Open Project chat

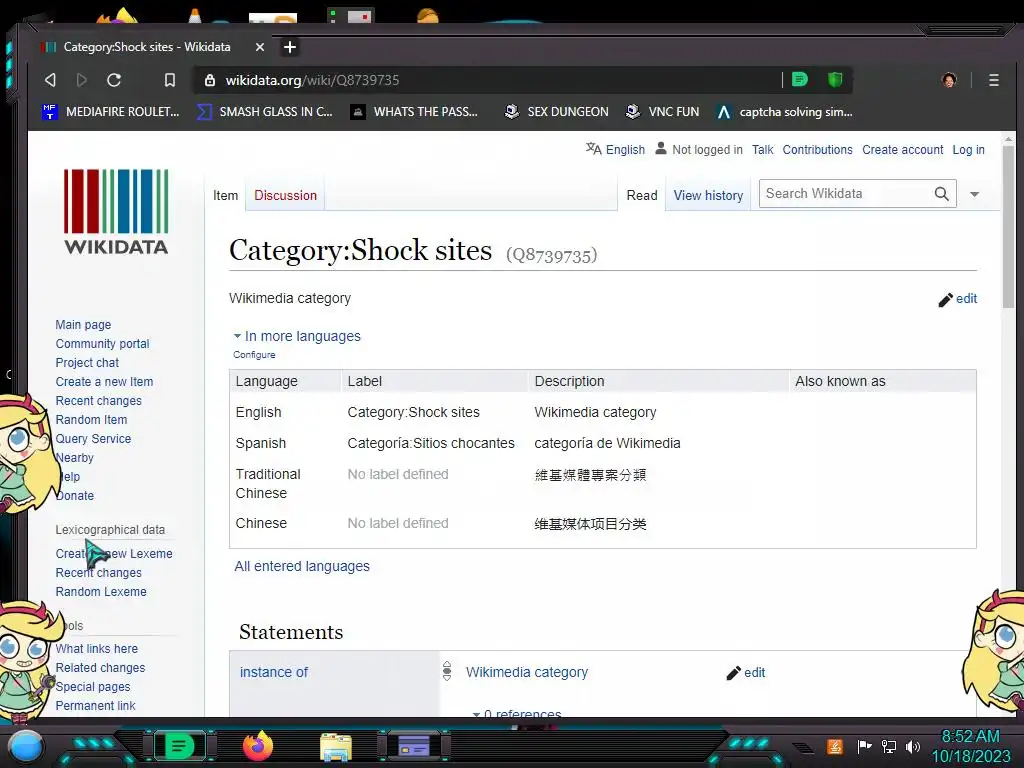87,362
